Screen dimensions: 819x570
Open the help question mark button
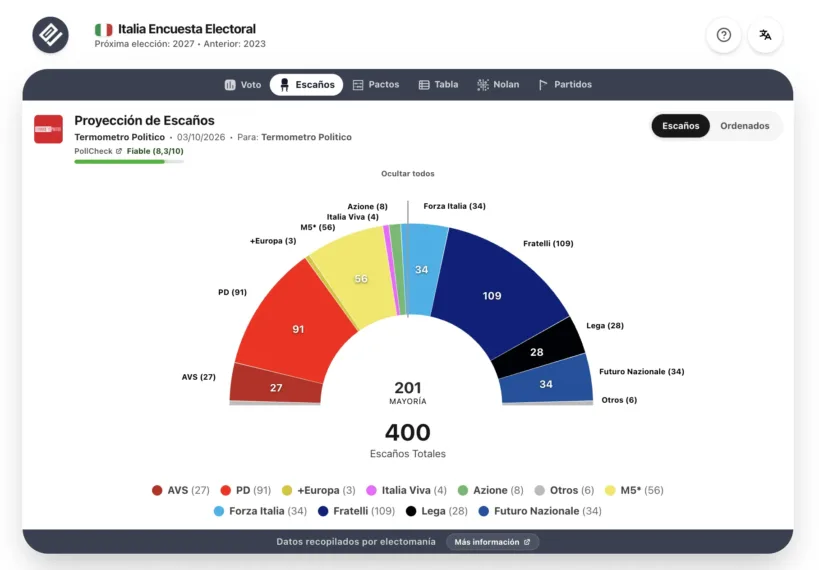coord(723,35)
